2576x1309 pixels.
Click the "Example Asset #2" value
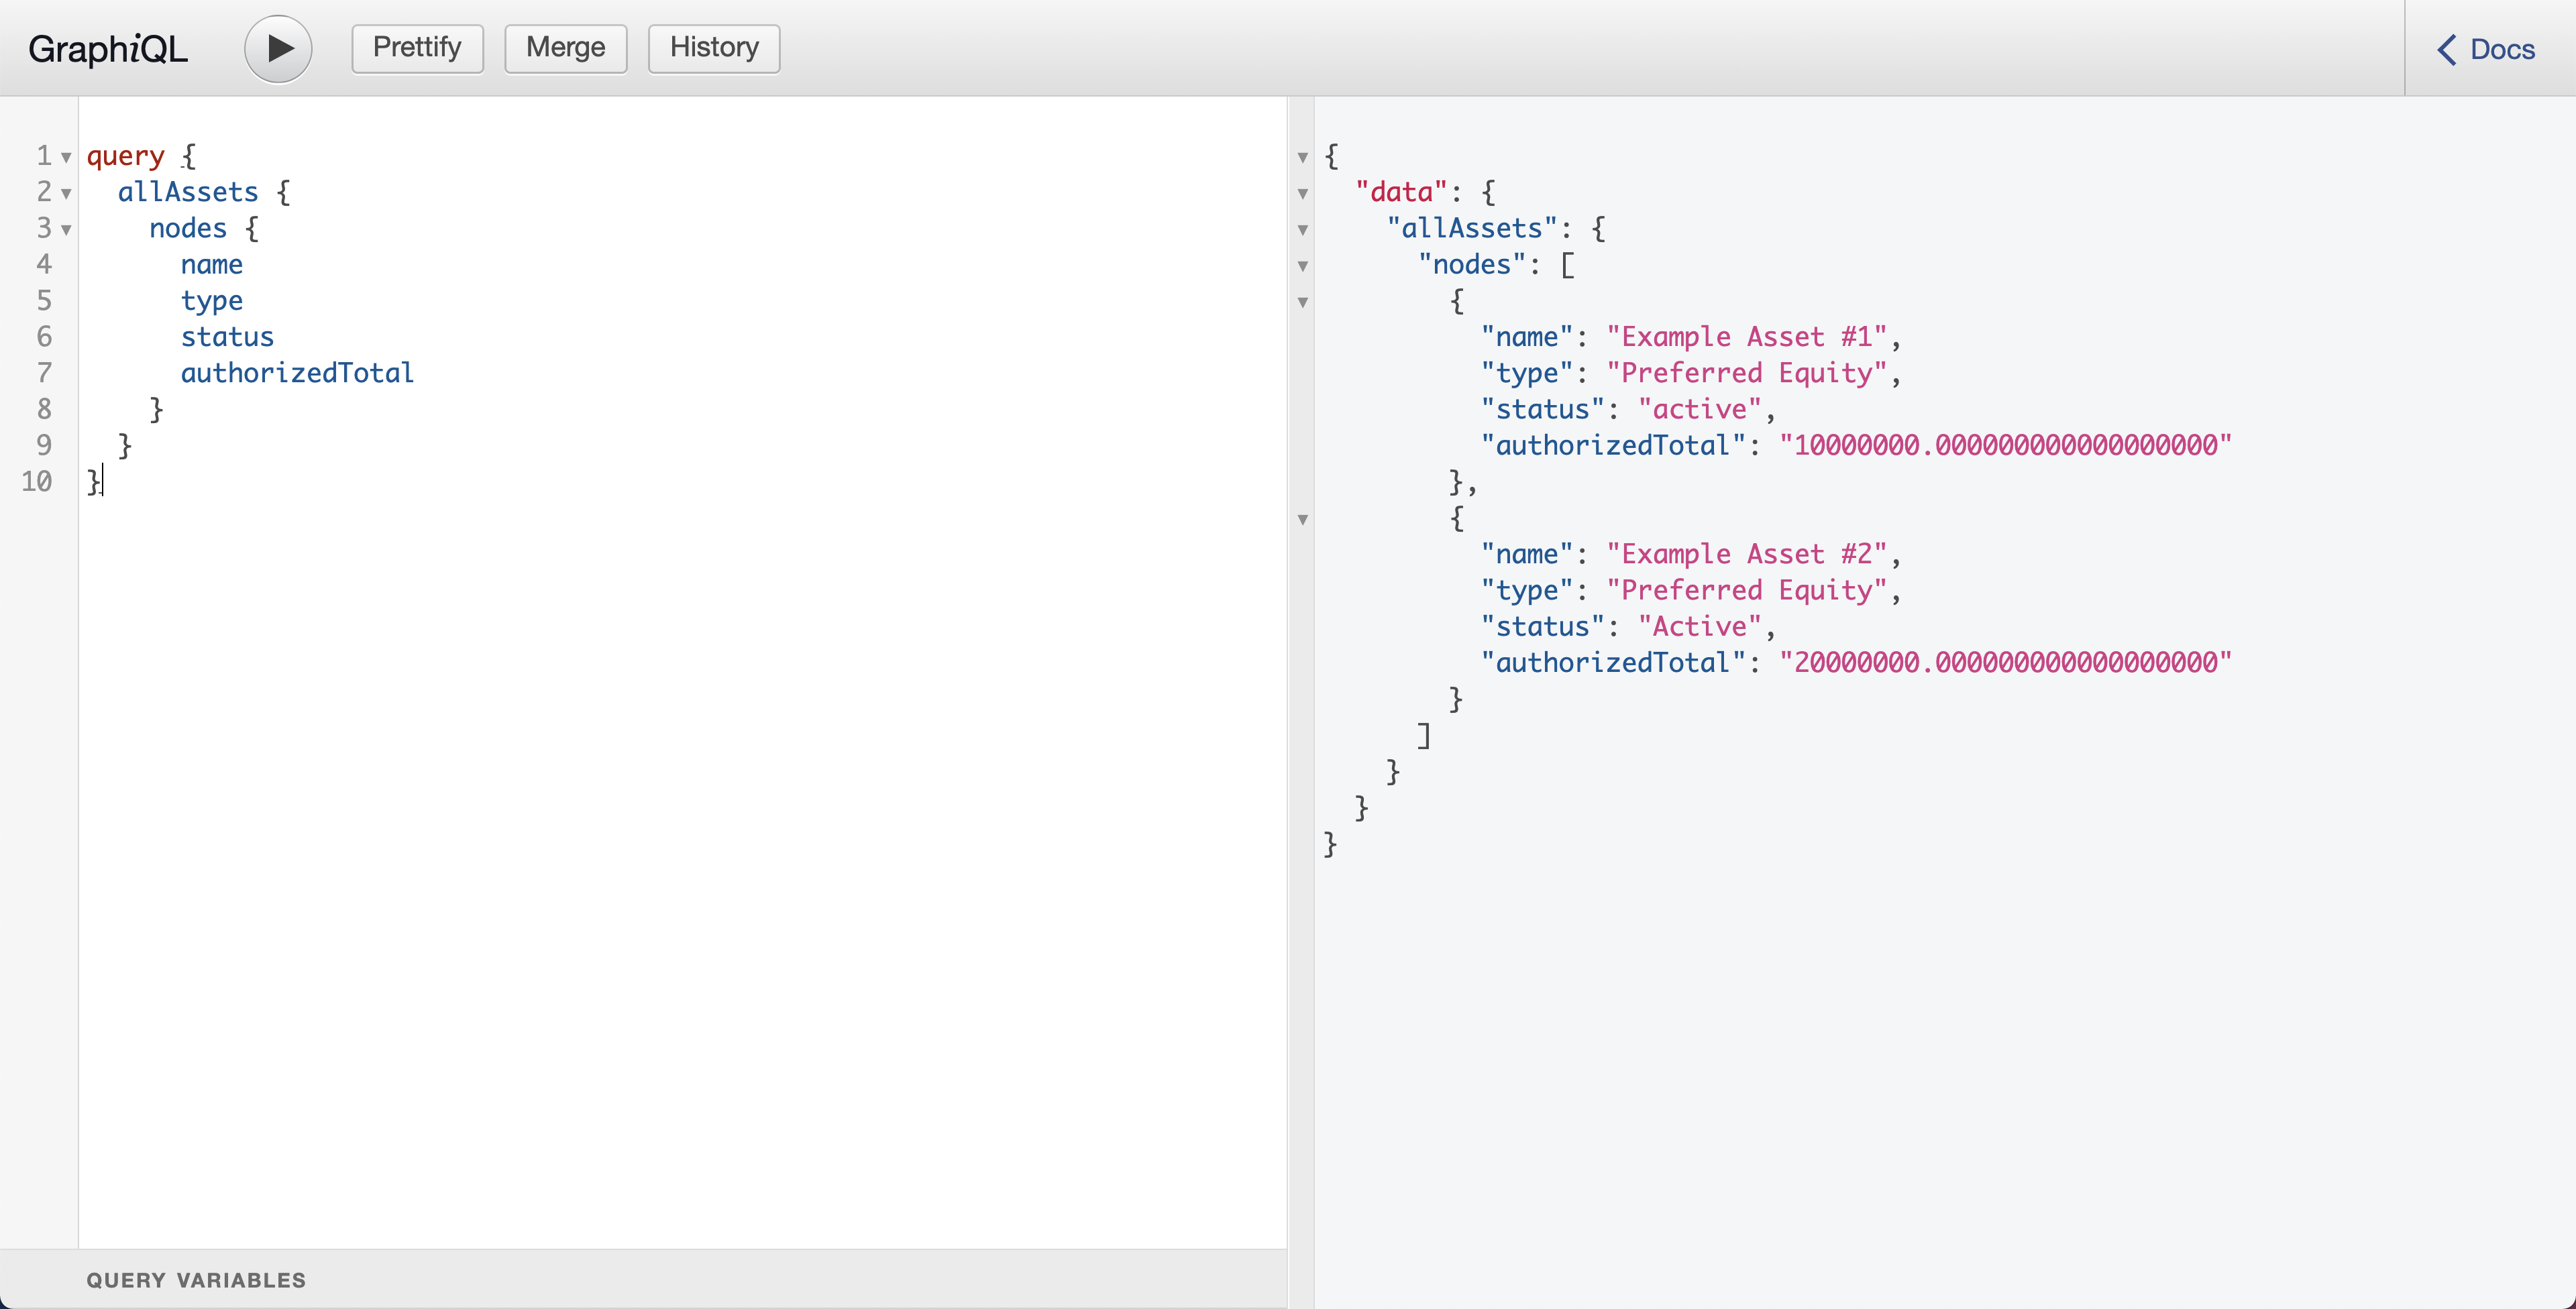[x=1747, y=554]
